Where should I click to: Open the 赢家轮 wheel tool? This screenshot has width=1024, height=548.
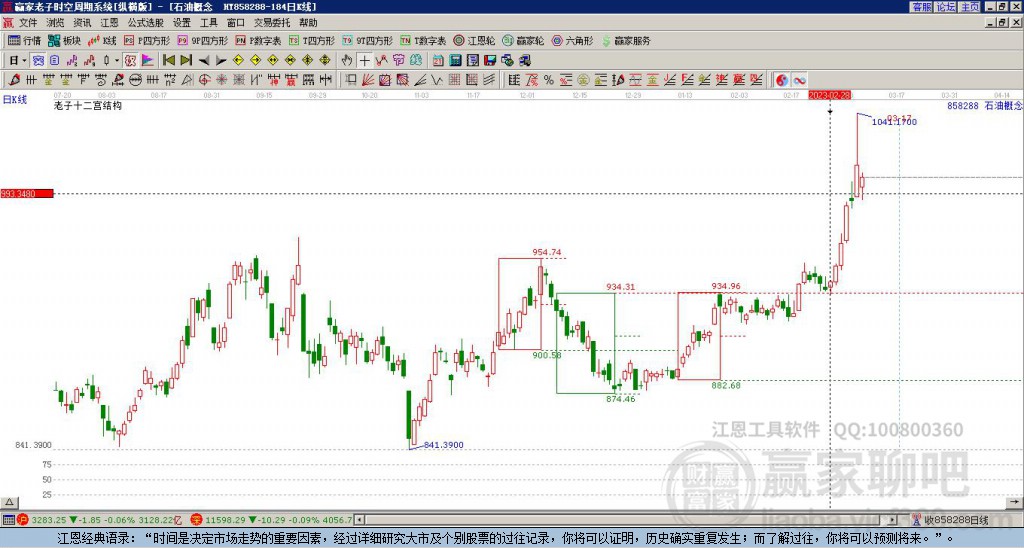coord(523,40)
